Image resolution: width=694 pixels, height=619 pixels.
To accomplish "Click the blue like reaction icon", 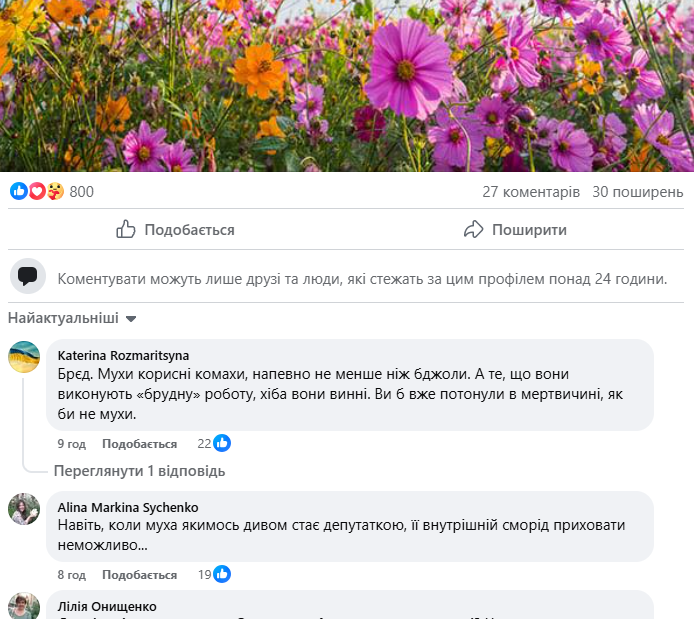I will coord(19,191).
